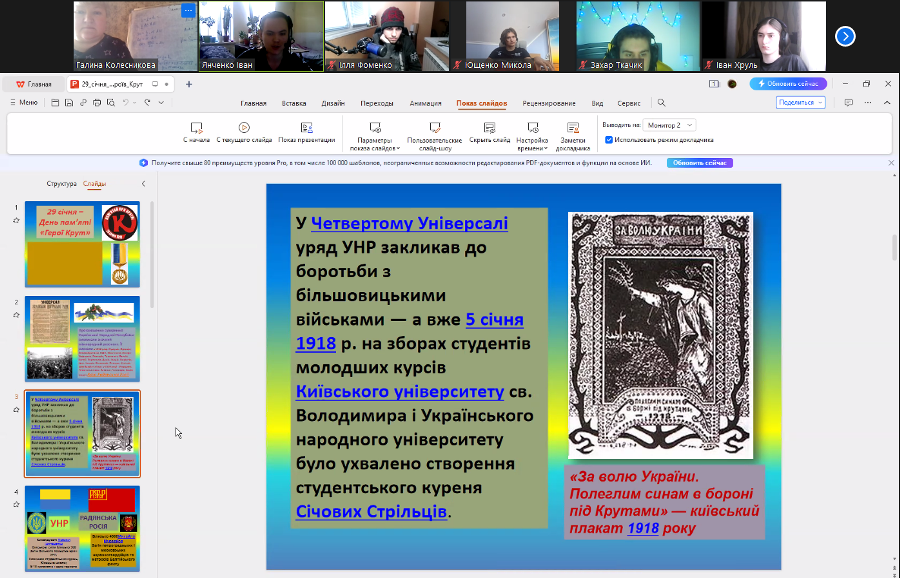The width and height of the screenshot is (900, 578).
Task: Collapse the slide panel with left chevron
Action: coord(143,184)
